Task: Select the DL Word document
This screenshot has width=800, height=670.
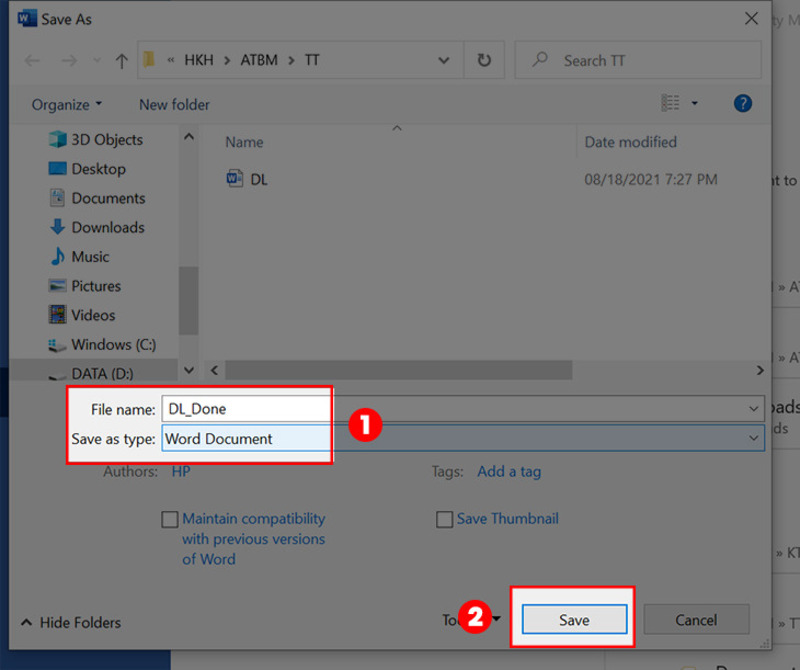Action: 249,179
